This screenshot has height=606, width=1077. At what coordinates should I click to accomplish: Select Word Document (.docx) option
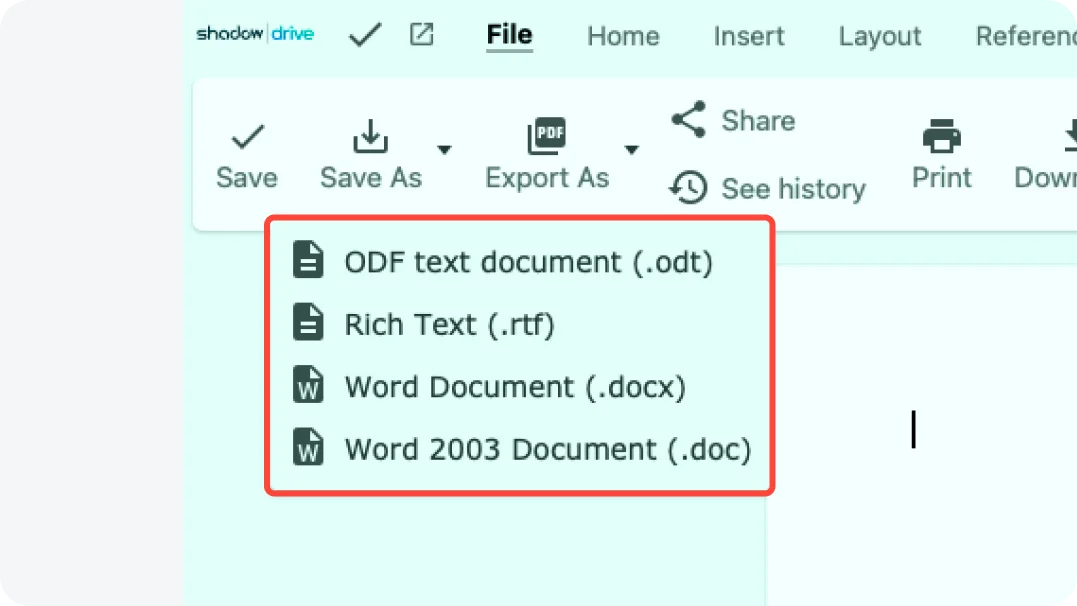coord(514,387)
